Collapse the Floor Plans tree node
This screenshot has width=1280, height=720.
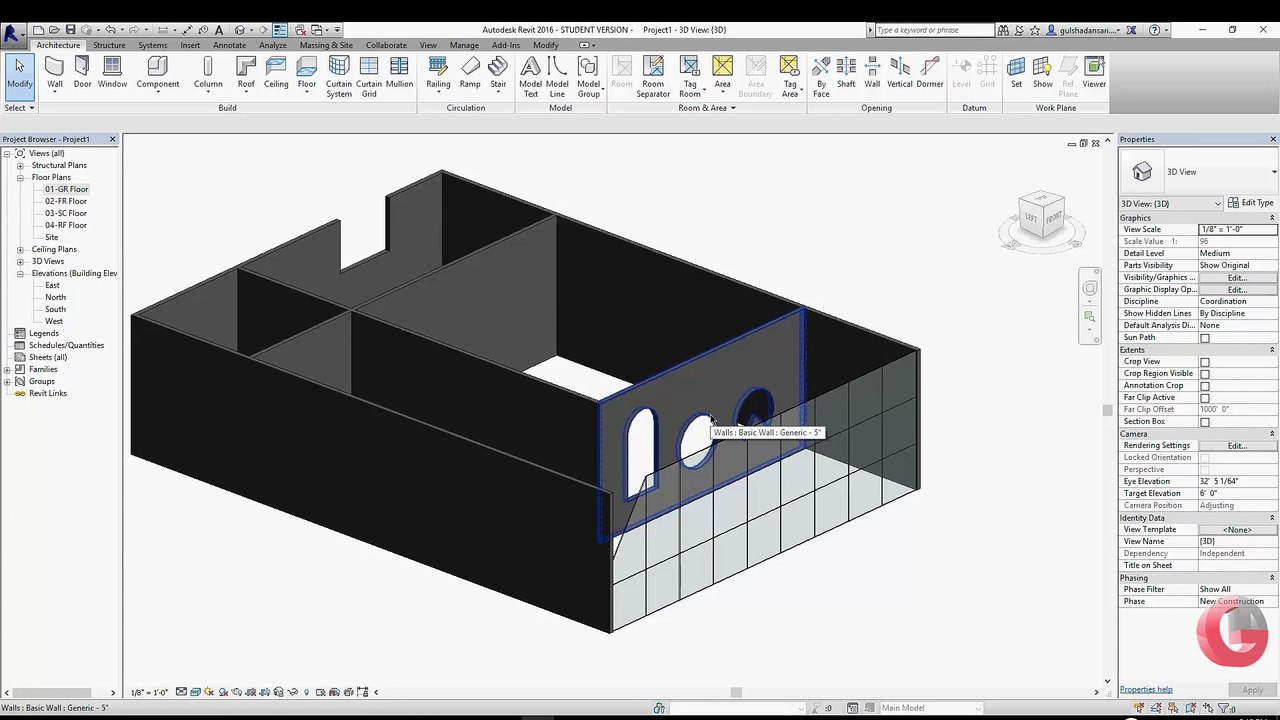[20, 178]
